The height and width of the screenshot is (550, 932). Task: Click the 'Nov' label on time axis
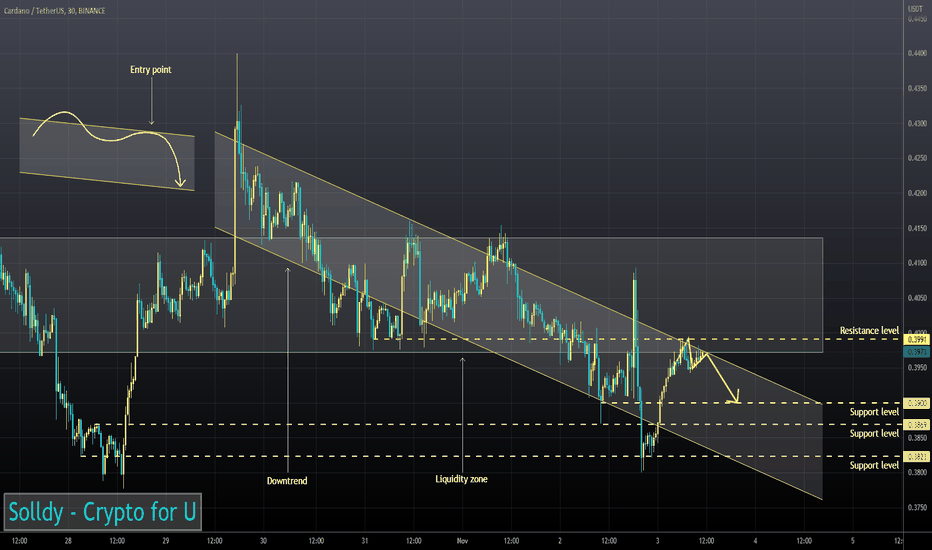(462, 540)
